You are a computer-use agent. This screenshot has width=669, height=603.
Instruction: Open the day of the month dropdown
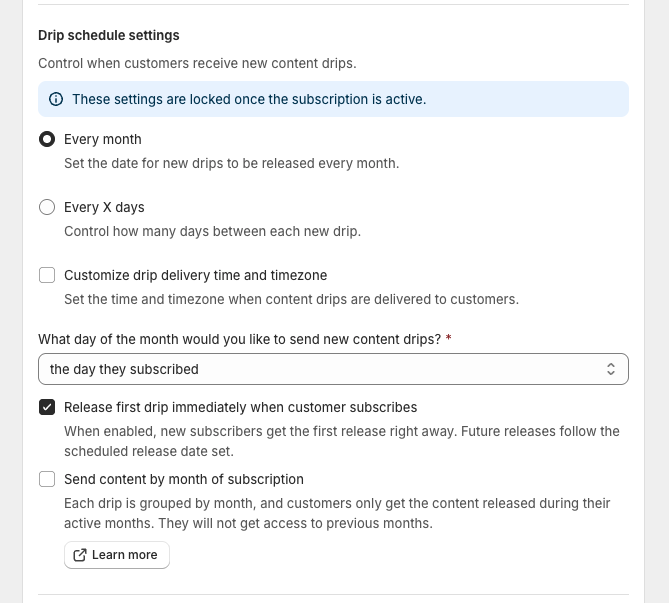click(x=333, y=369)
